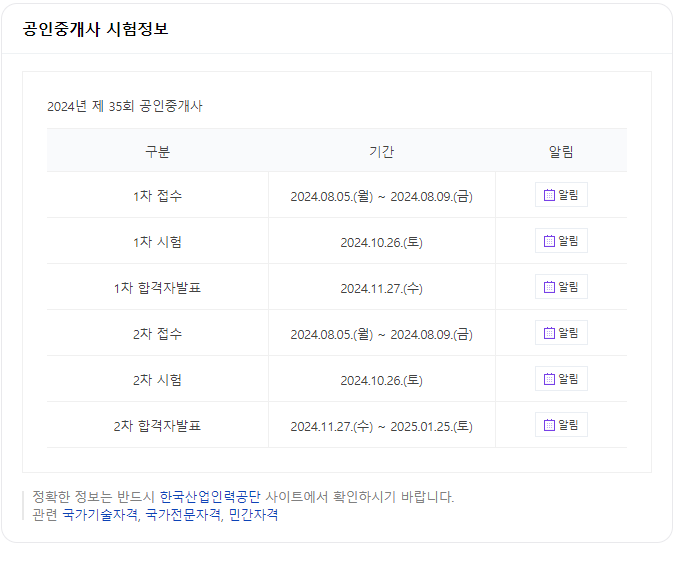Open the 국가전문자격 link
Screen dimensions: 677x569
(x=183, y=515)
